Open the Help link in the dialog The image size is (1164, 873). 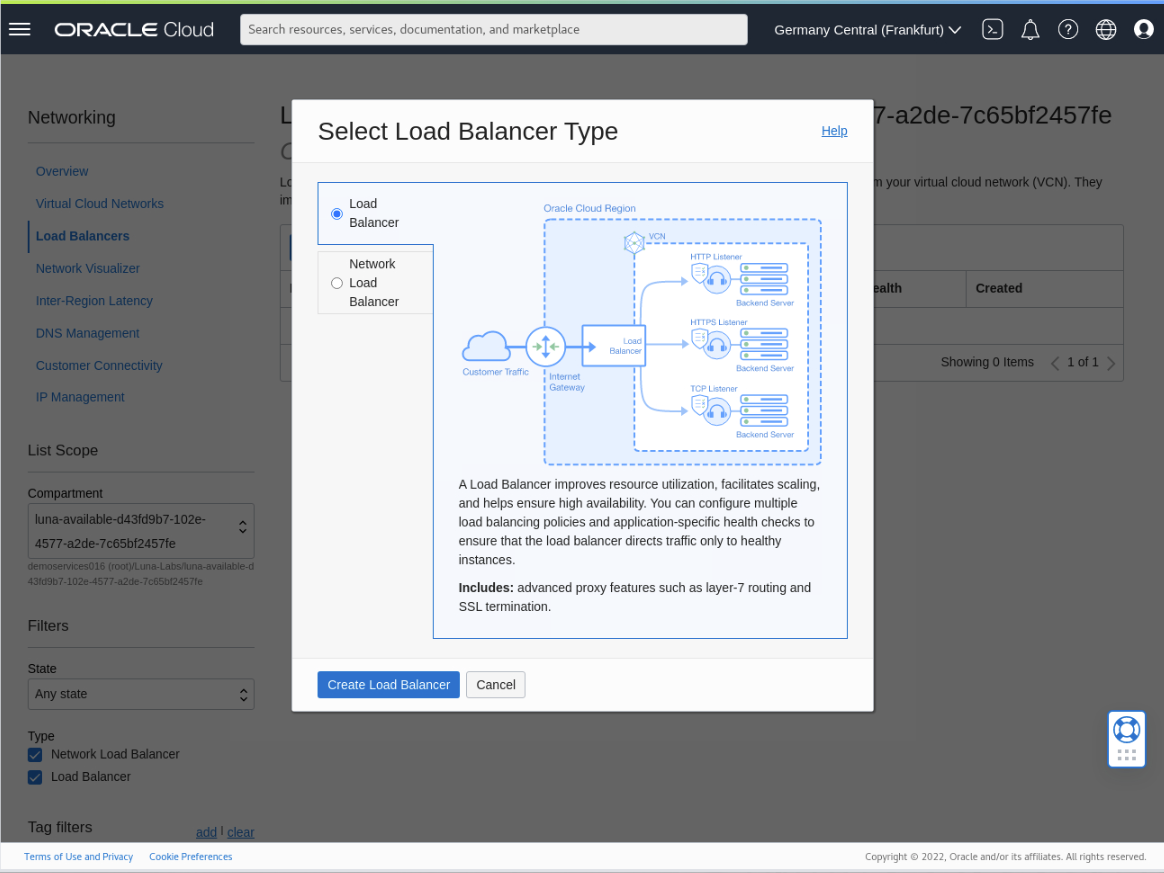834,131
